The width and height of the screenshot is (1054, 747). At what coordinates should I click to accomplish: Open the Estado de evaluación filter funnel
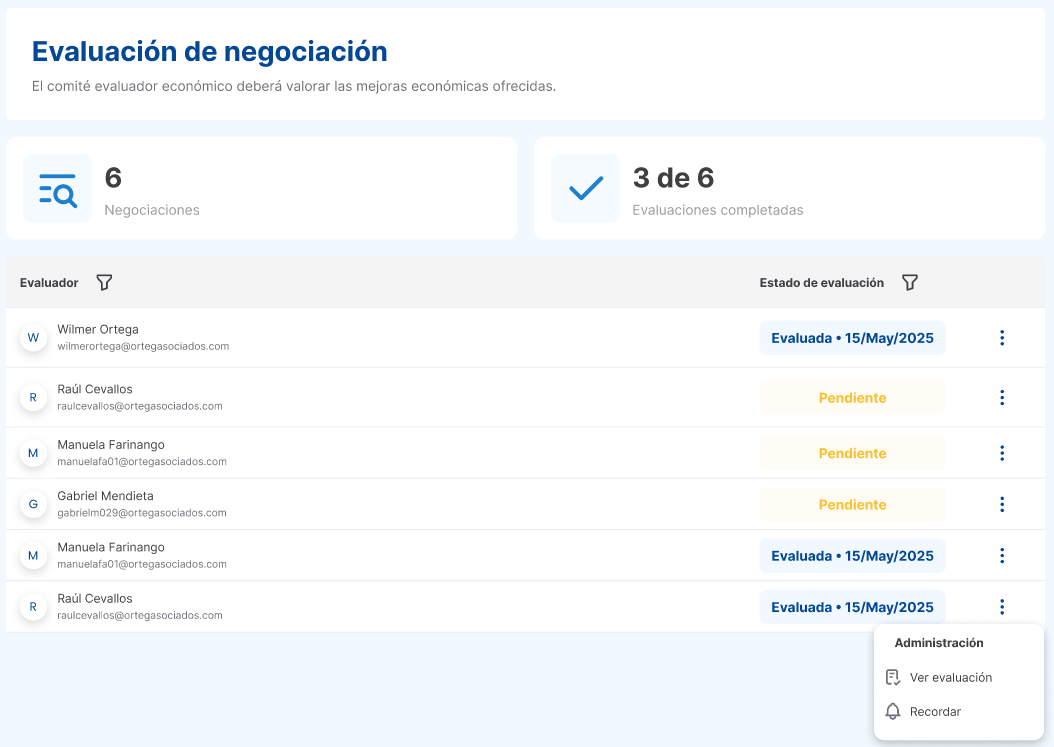(910, 282)
